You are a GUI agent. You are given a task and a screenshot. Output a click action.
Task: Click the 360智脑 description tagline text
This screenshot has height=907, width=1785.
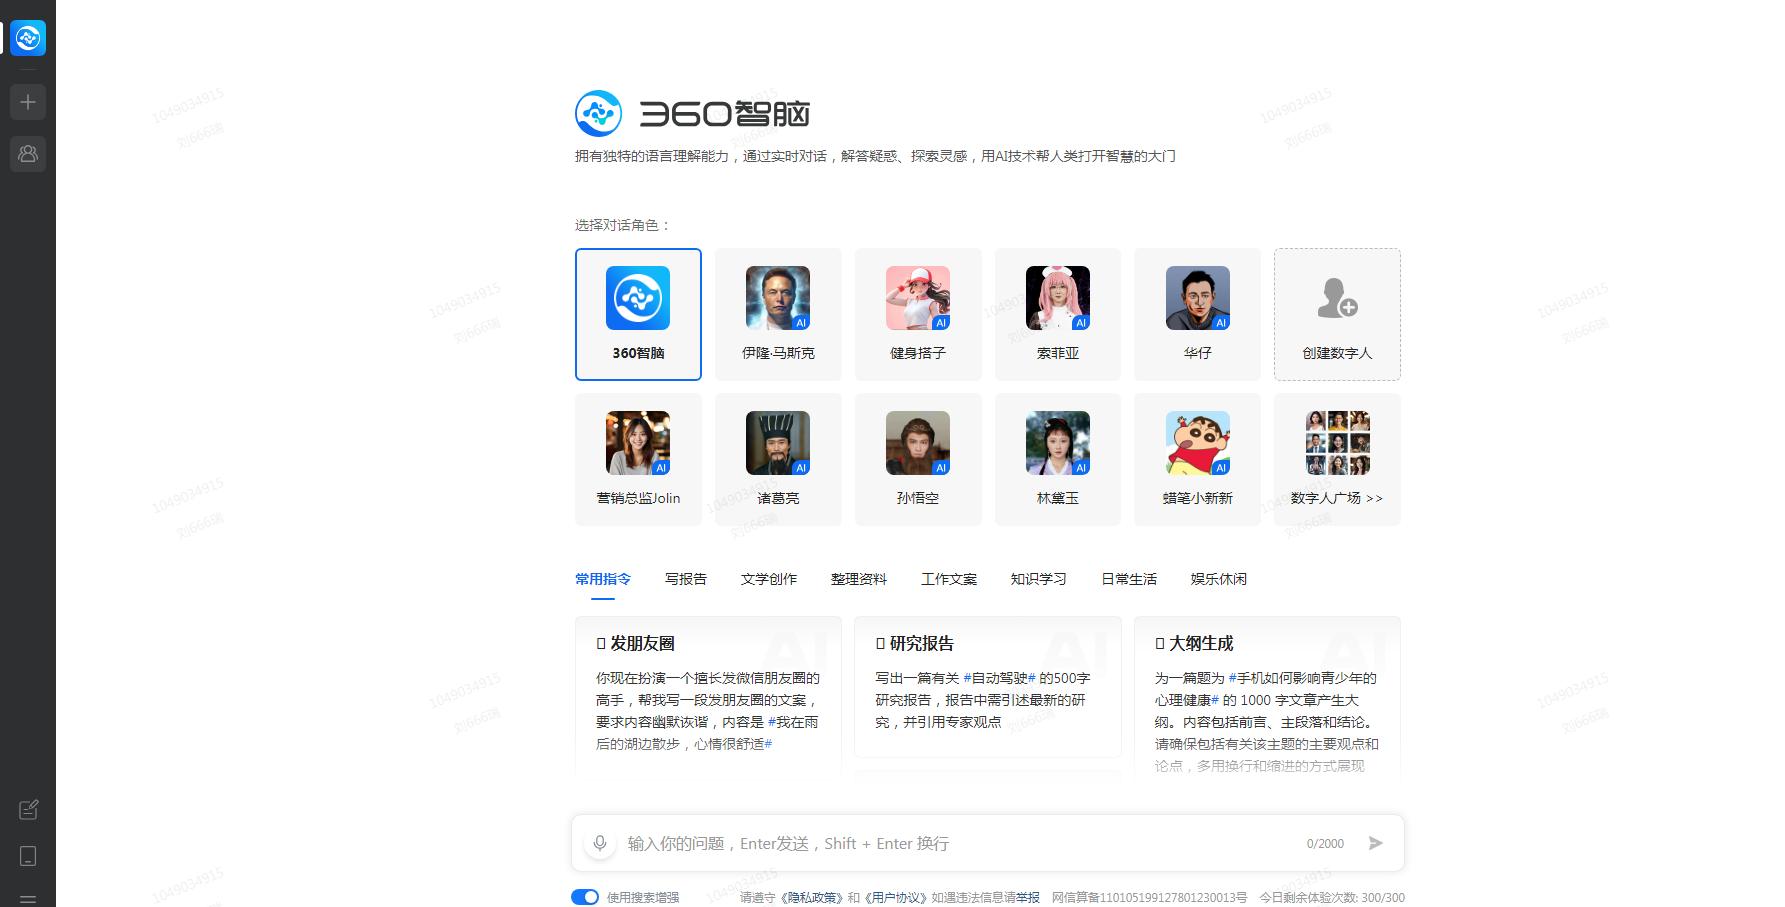[x=875, y=156]
